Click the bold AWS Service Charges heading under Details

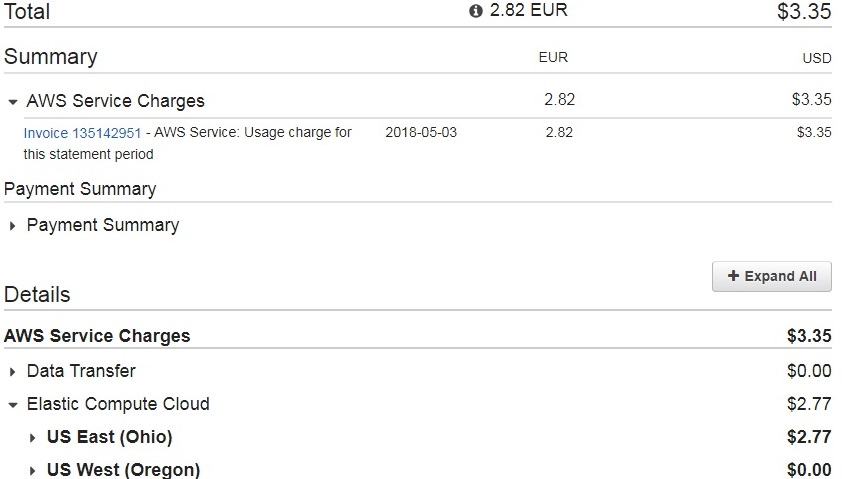pos(97,336)
